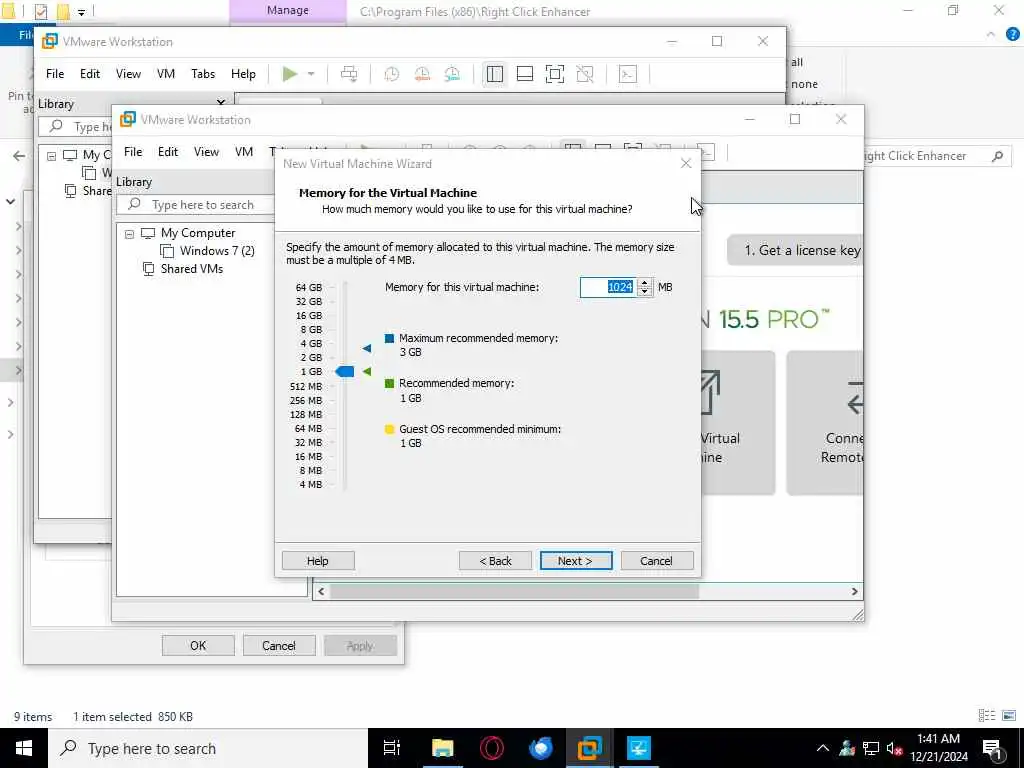Click the Get a license key step
The image size is (1024, 768).
point(795,250)
